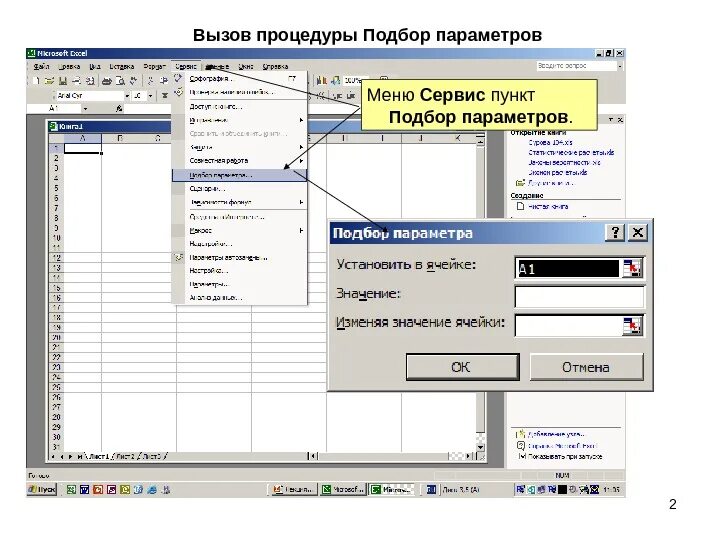Click OK in Подбор параметра dialog
The height and width of the screenshot is (540, 720).
tap(462, 366)
